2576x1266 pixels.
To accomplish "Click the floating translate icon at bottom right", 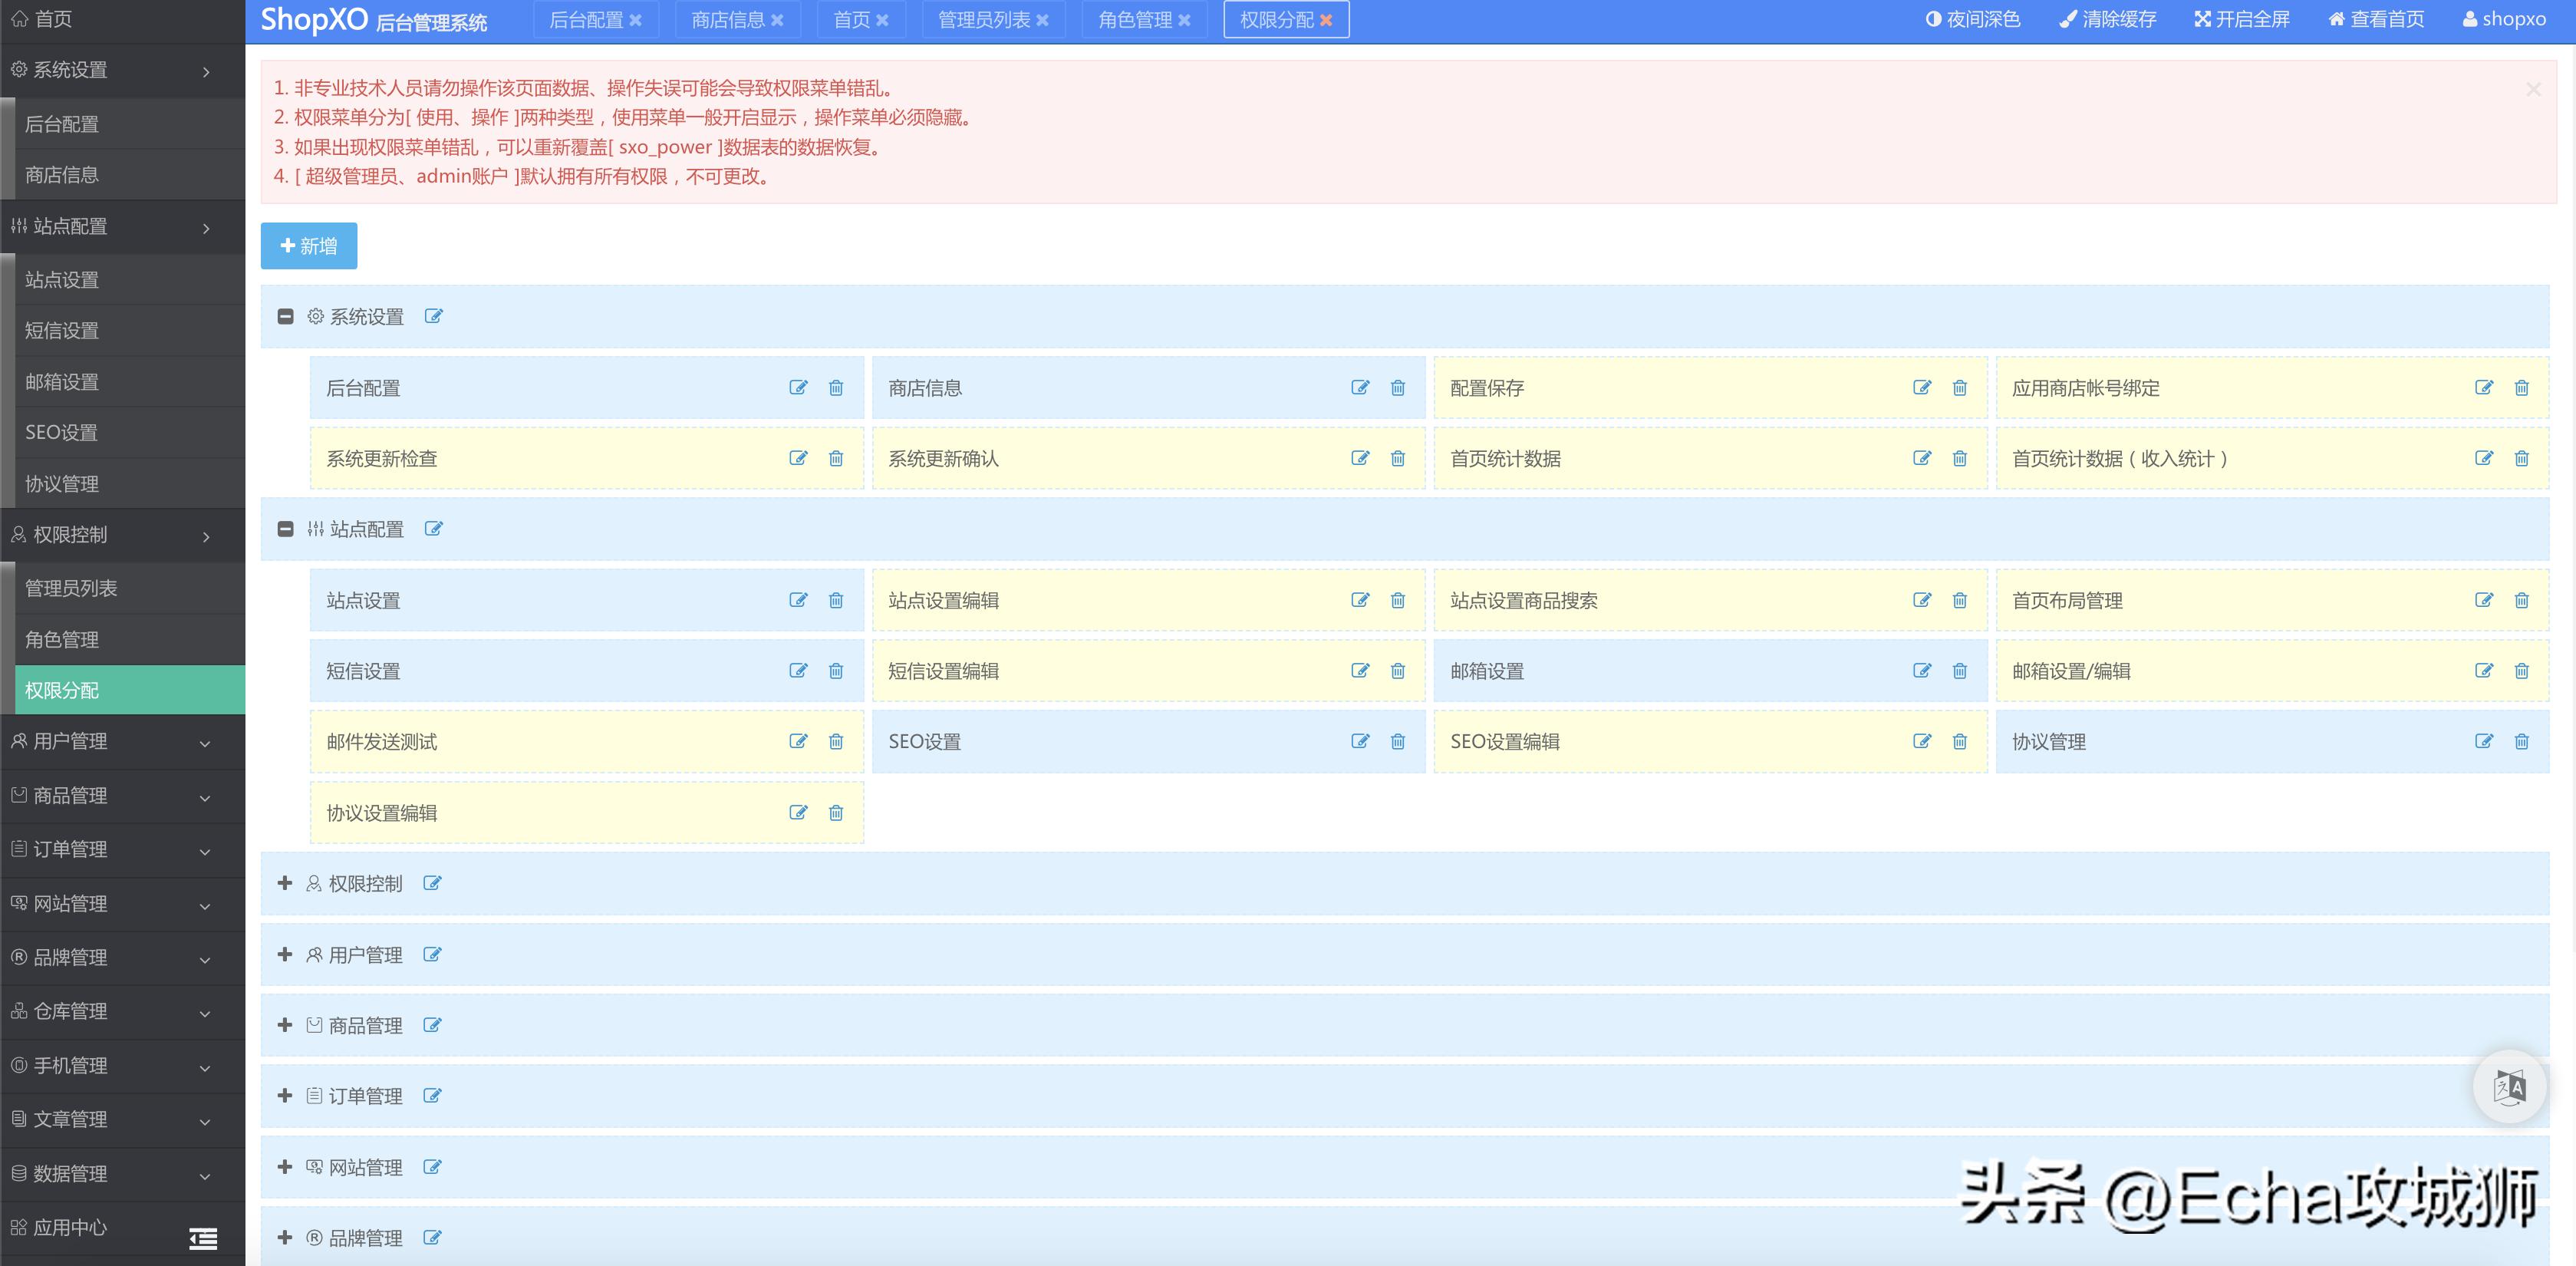I will (2510, 1086).
